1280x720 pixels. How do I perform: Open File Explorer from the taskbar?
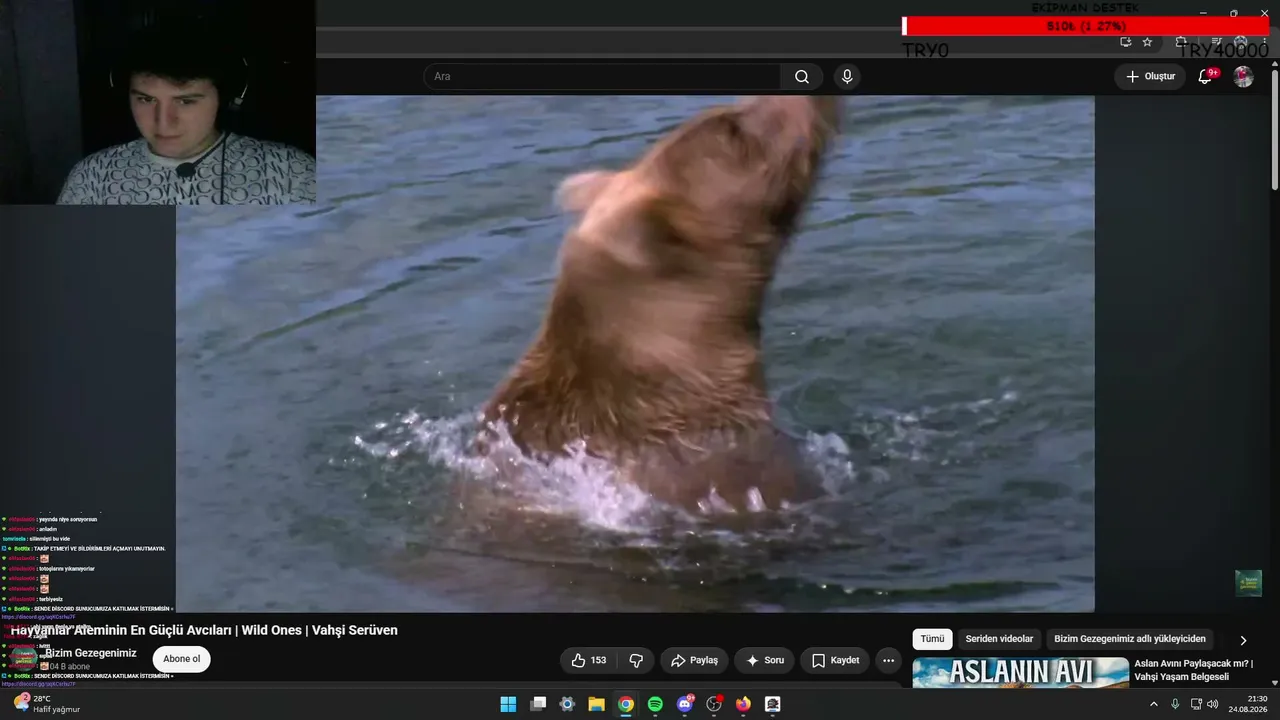[x=596, y=704]
